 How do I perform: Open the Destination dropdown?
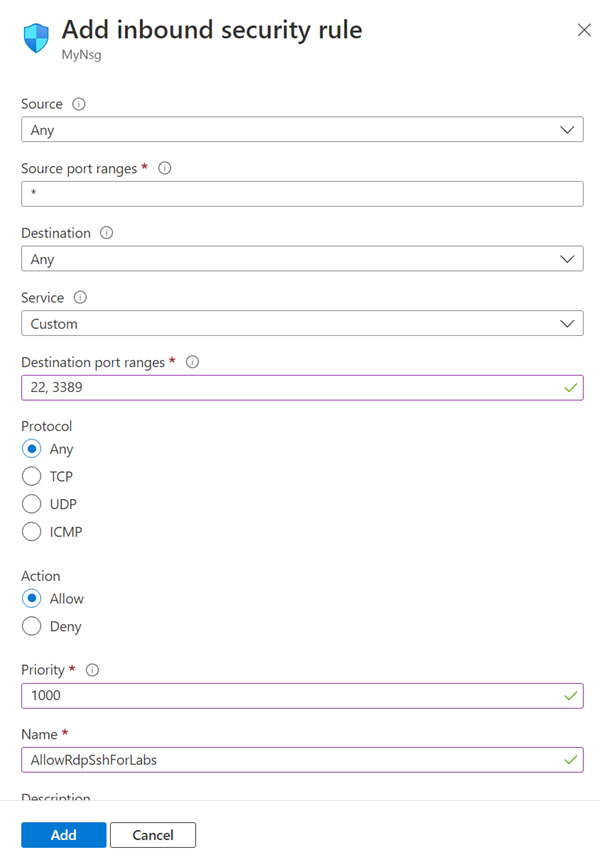[x=300, y=258]
